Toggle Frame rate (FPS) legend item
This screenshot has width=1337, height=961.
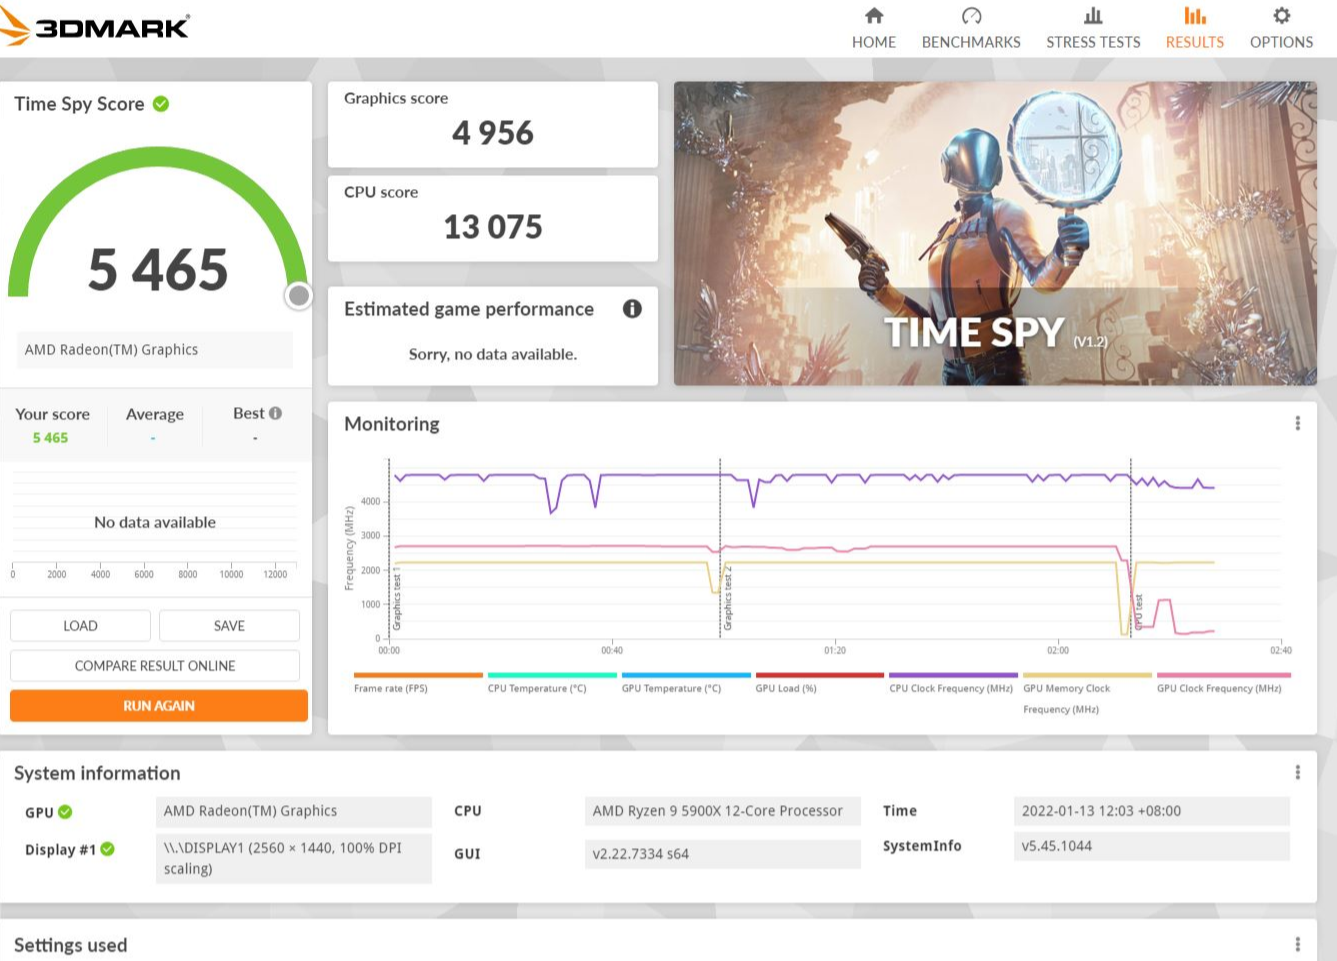tap(418, 682)
